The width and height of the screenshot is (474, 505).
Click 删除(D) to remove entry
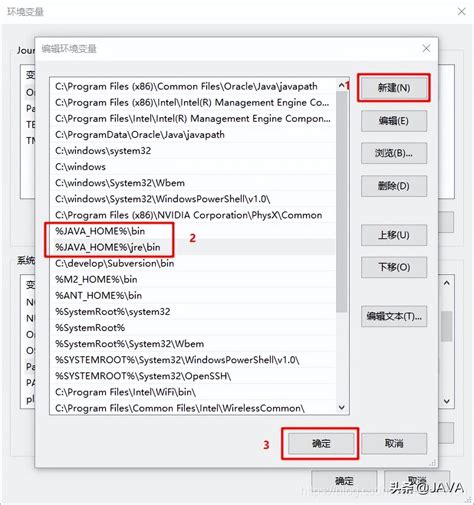[394, 186]
